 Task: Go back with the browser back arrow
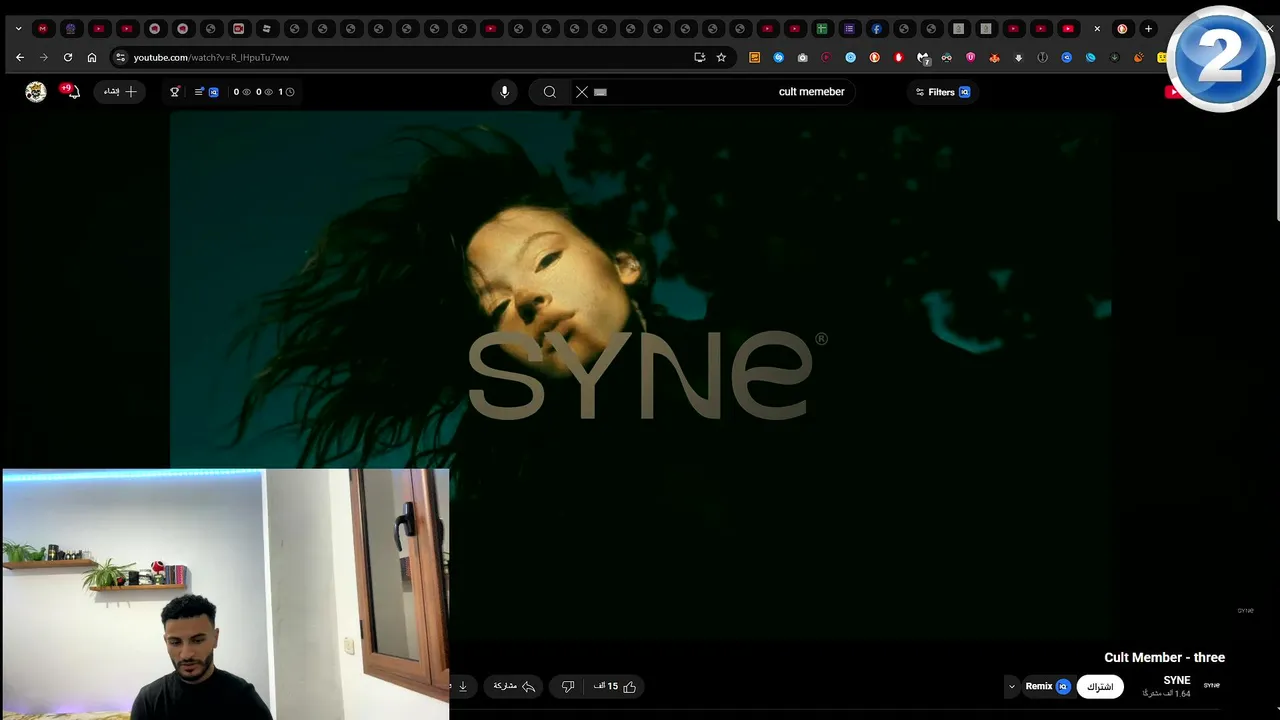[19, 57]
